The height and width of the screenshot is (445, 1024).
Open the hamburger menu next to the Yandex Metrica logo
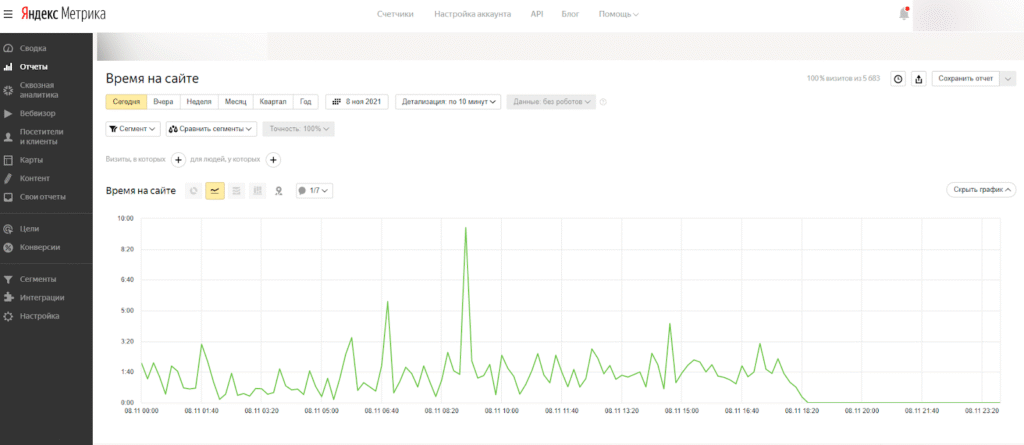(8, 14)
